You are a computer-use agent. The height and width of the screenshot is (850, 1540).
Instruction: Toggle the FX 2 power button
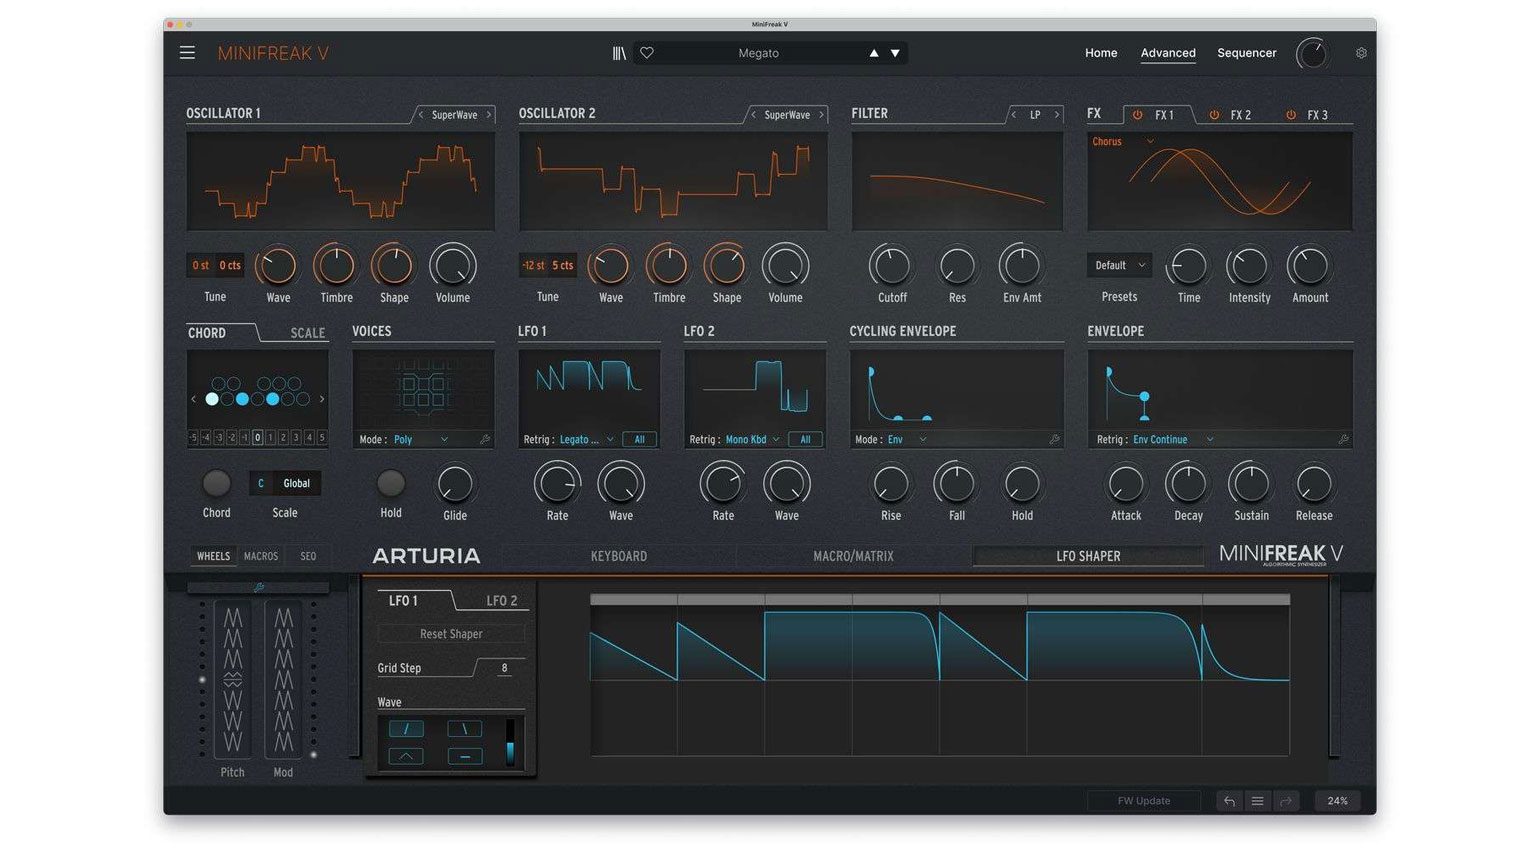click(x=1215, y=114)
